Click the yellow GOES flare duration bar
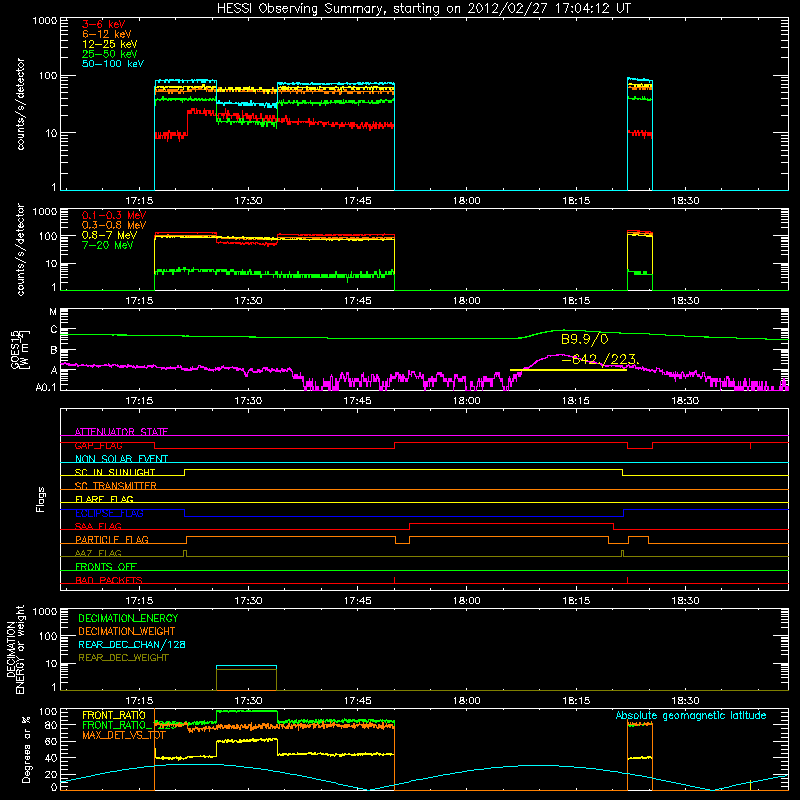The width and height of the screenshot is (800, 800). click(568, 370)
